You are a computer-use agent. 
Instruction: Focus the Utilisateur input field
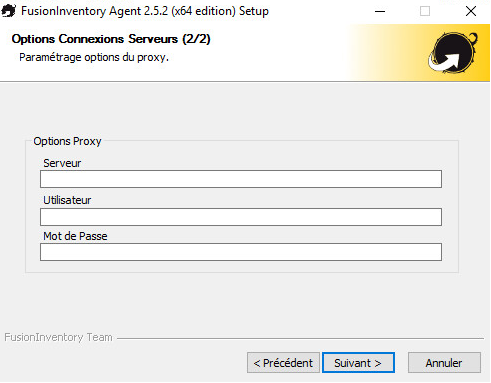tap(241, 217)
